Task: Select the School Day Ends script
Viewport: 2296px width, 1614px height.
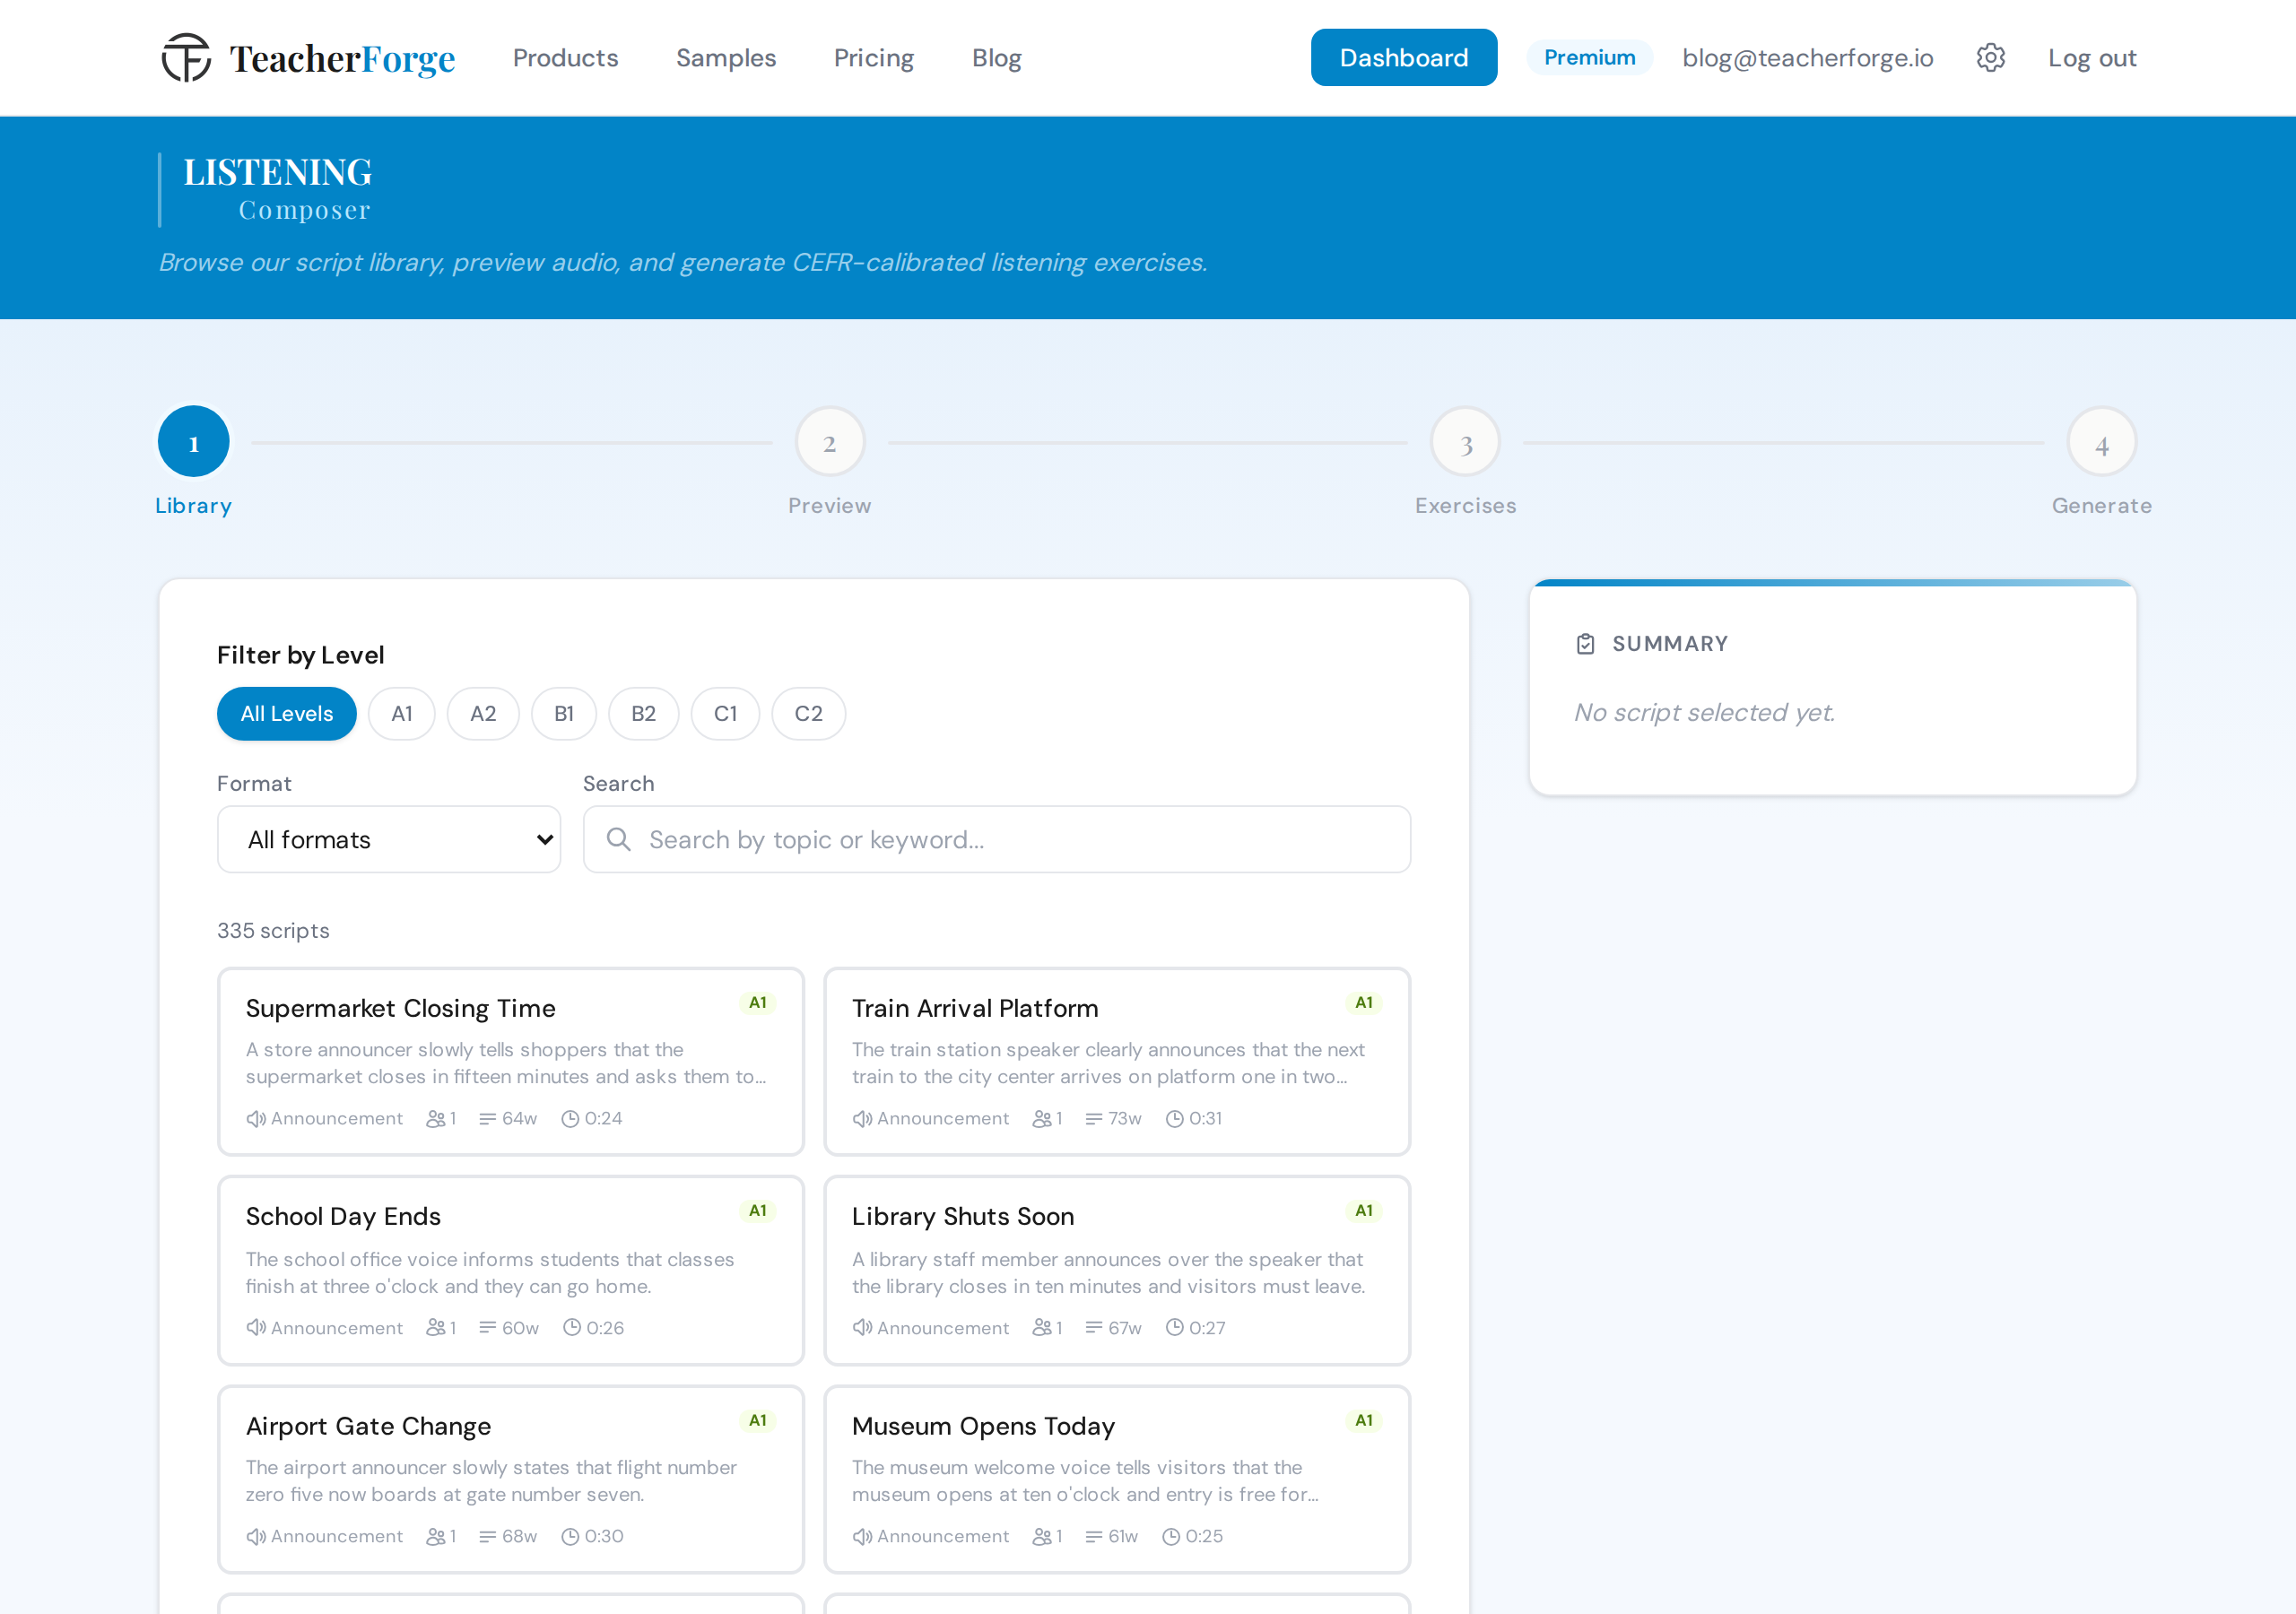Action: tap(510, 1270)
